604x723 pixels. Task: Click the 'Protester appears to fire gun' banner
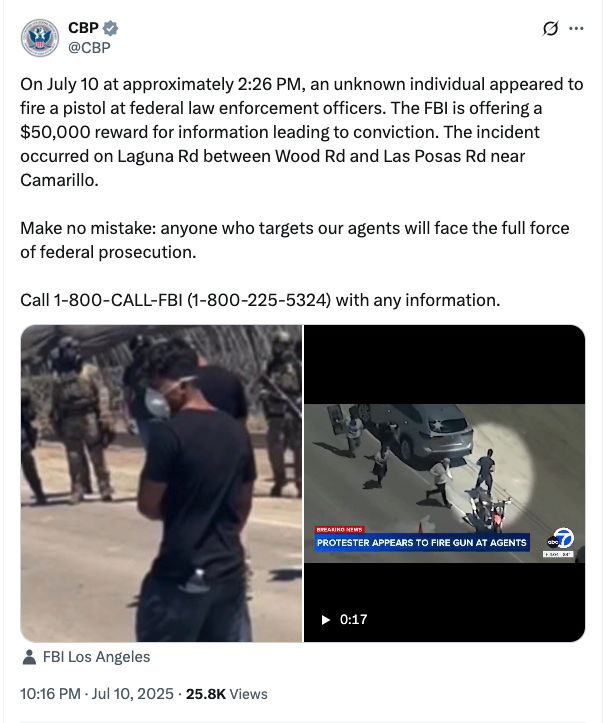coord(421,543)
